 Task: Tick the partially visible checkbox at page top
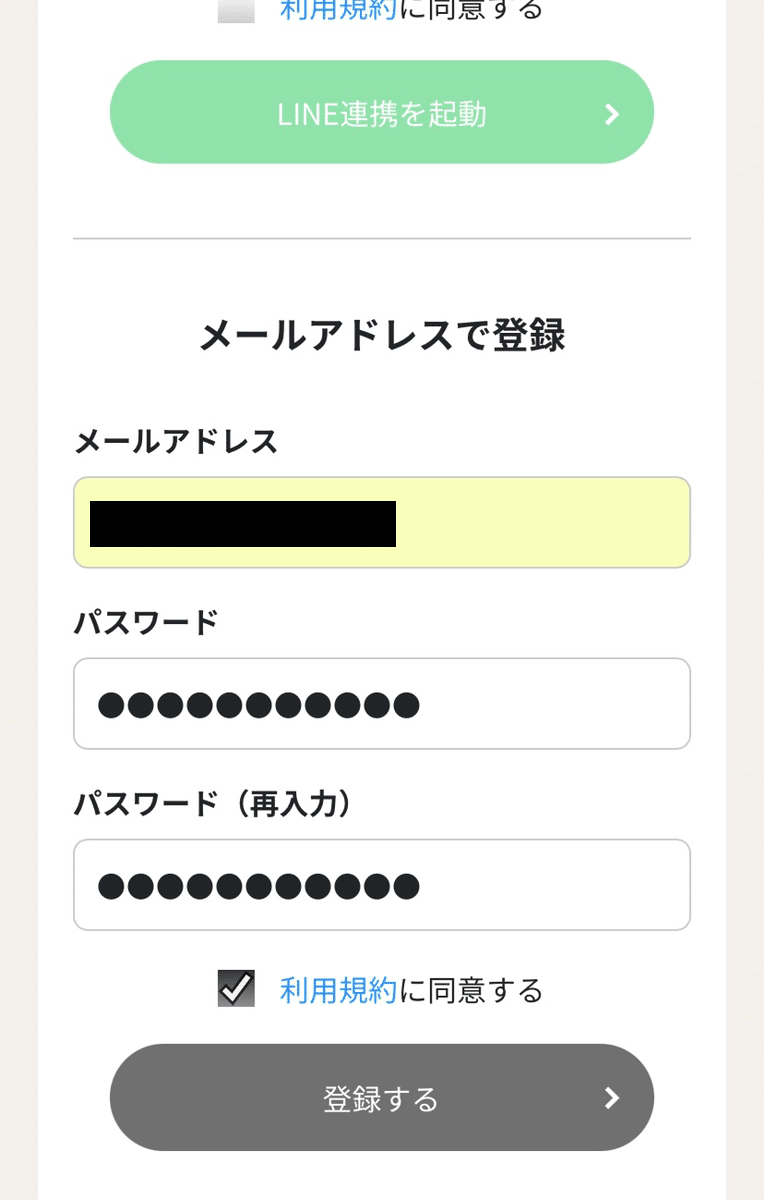[236, 10]
